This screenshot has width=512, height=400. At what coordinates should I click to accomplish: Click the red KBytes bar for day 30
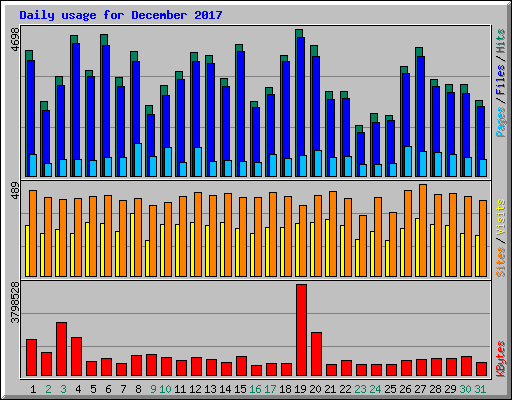[x=466, y=366]
